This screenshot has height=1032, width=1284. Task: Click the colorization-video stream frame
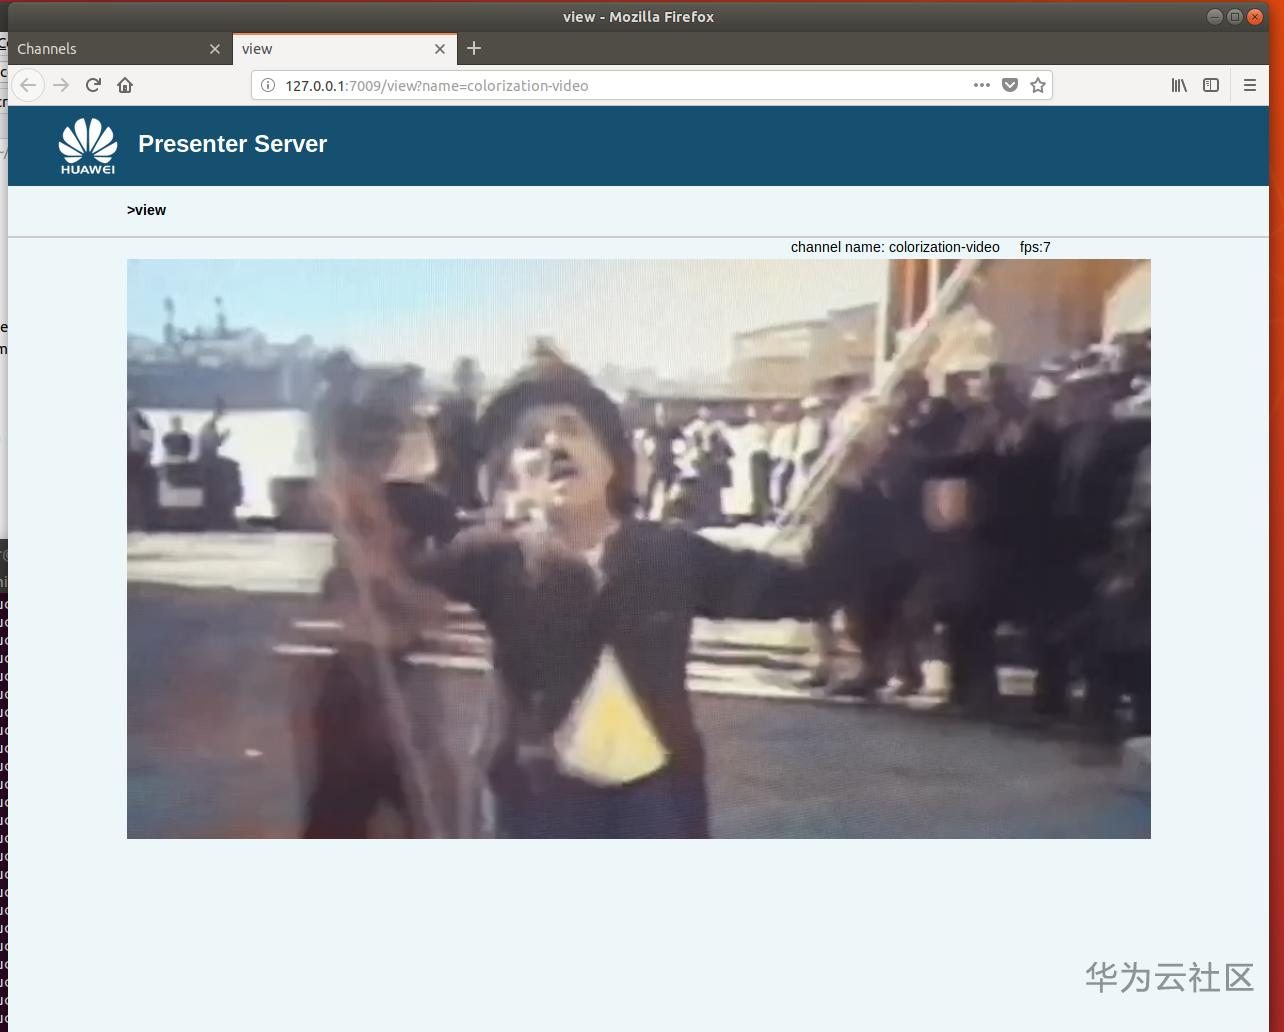[638, 549]
